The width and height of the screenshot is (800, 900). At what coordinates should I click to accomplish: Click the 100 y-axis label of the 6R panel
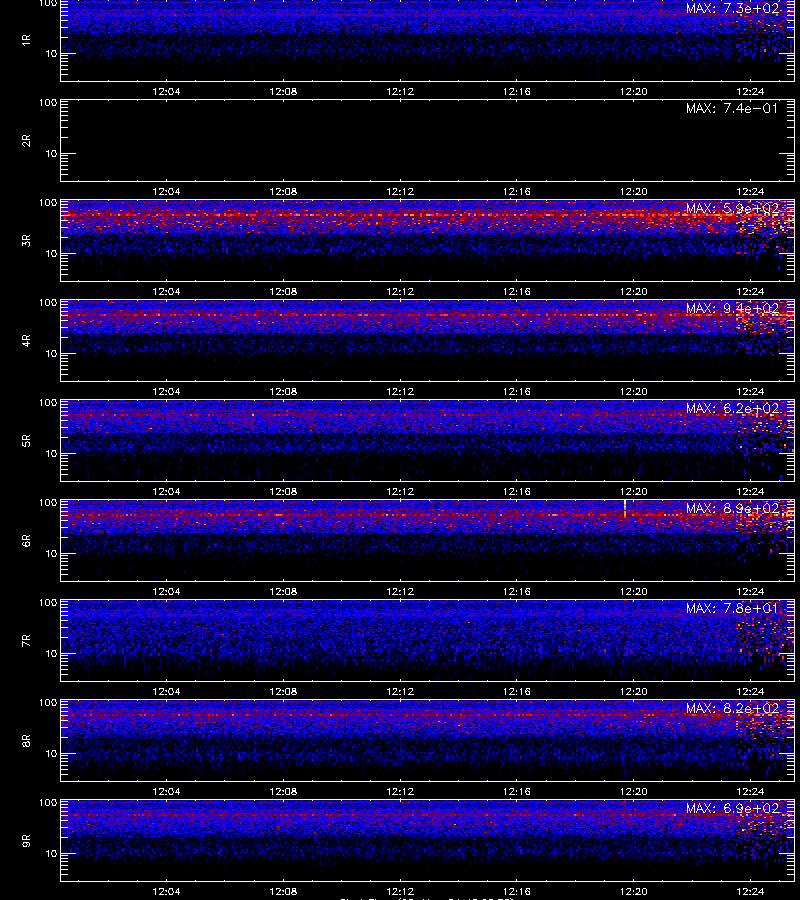48,503
